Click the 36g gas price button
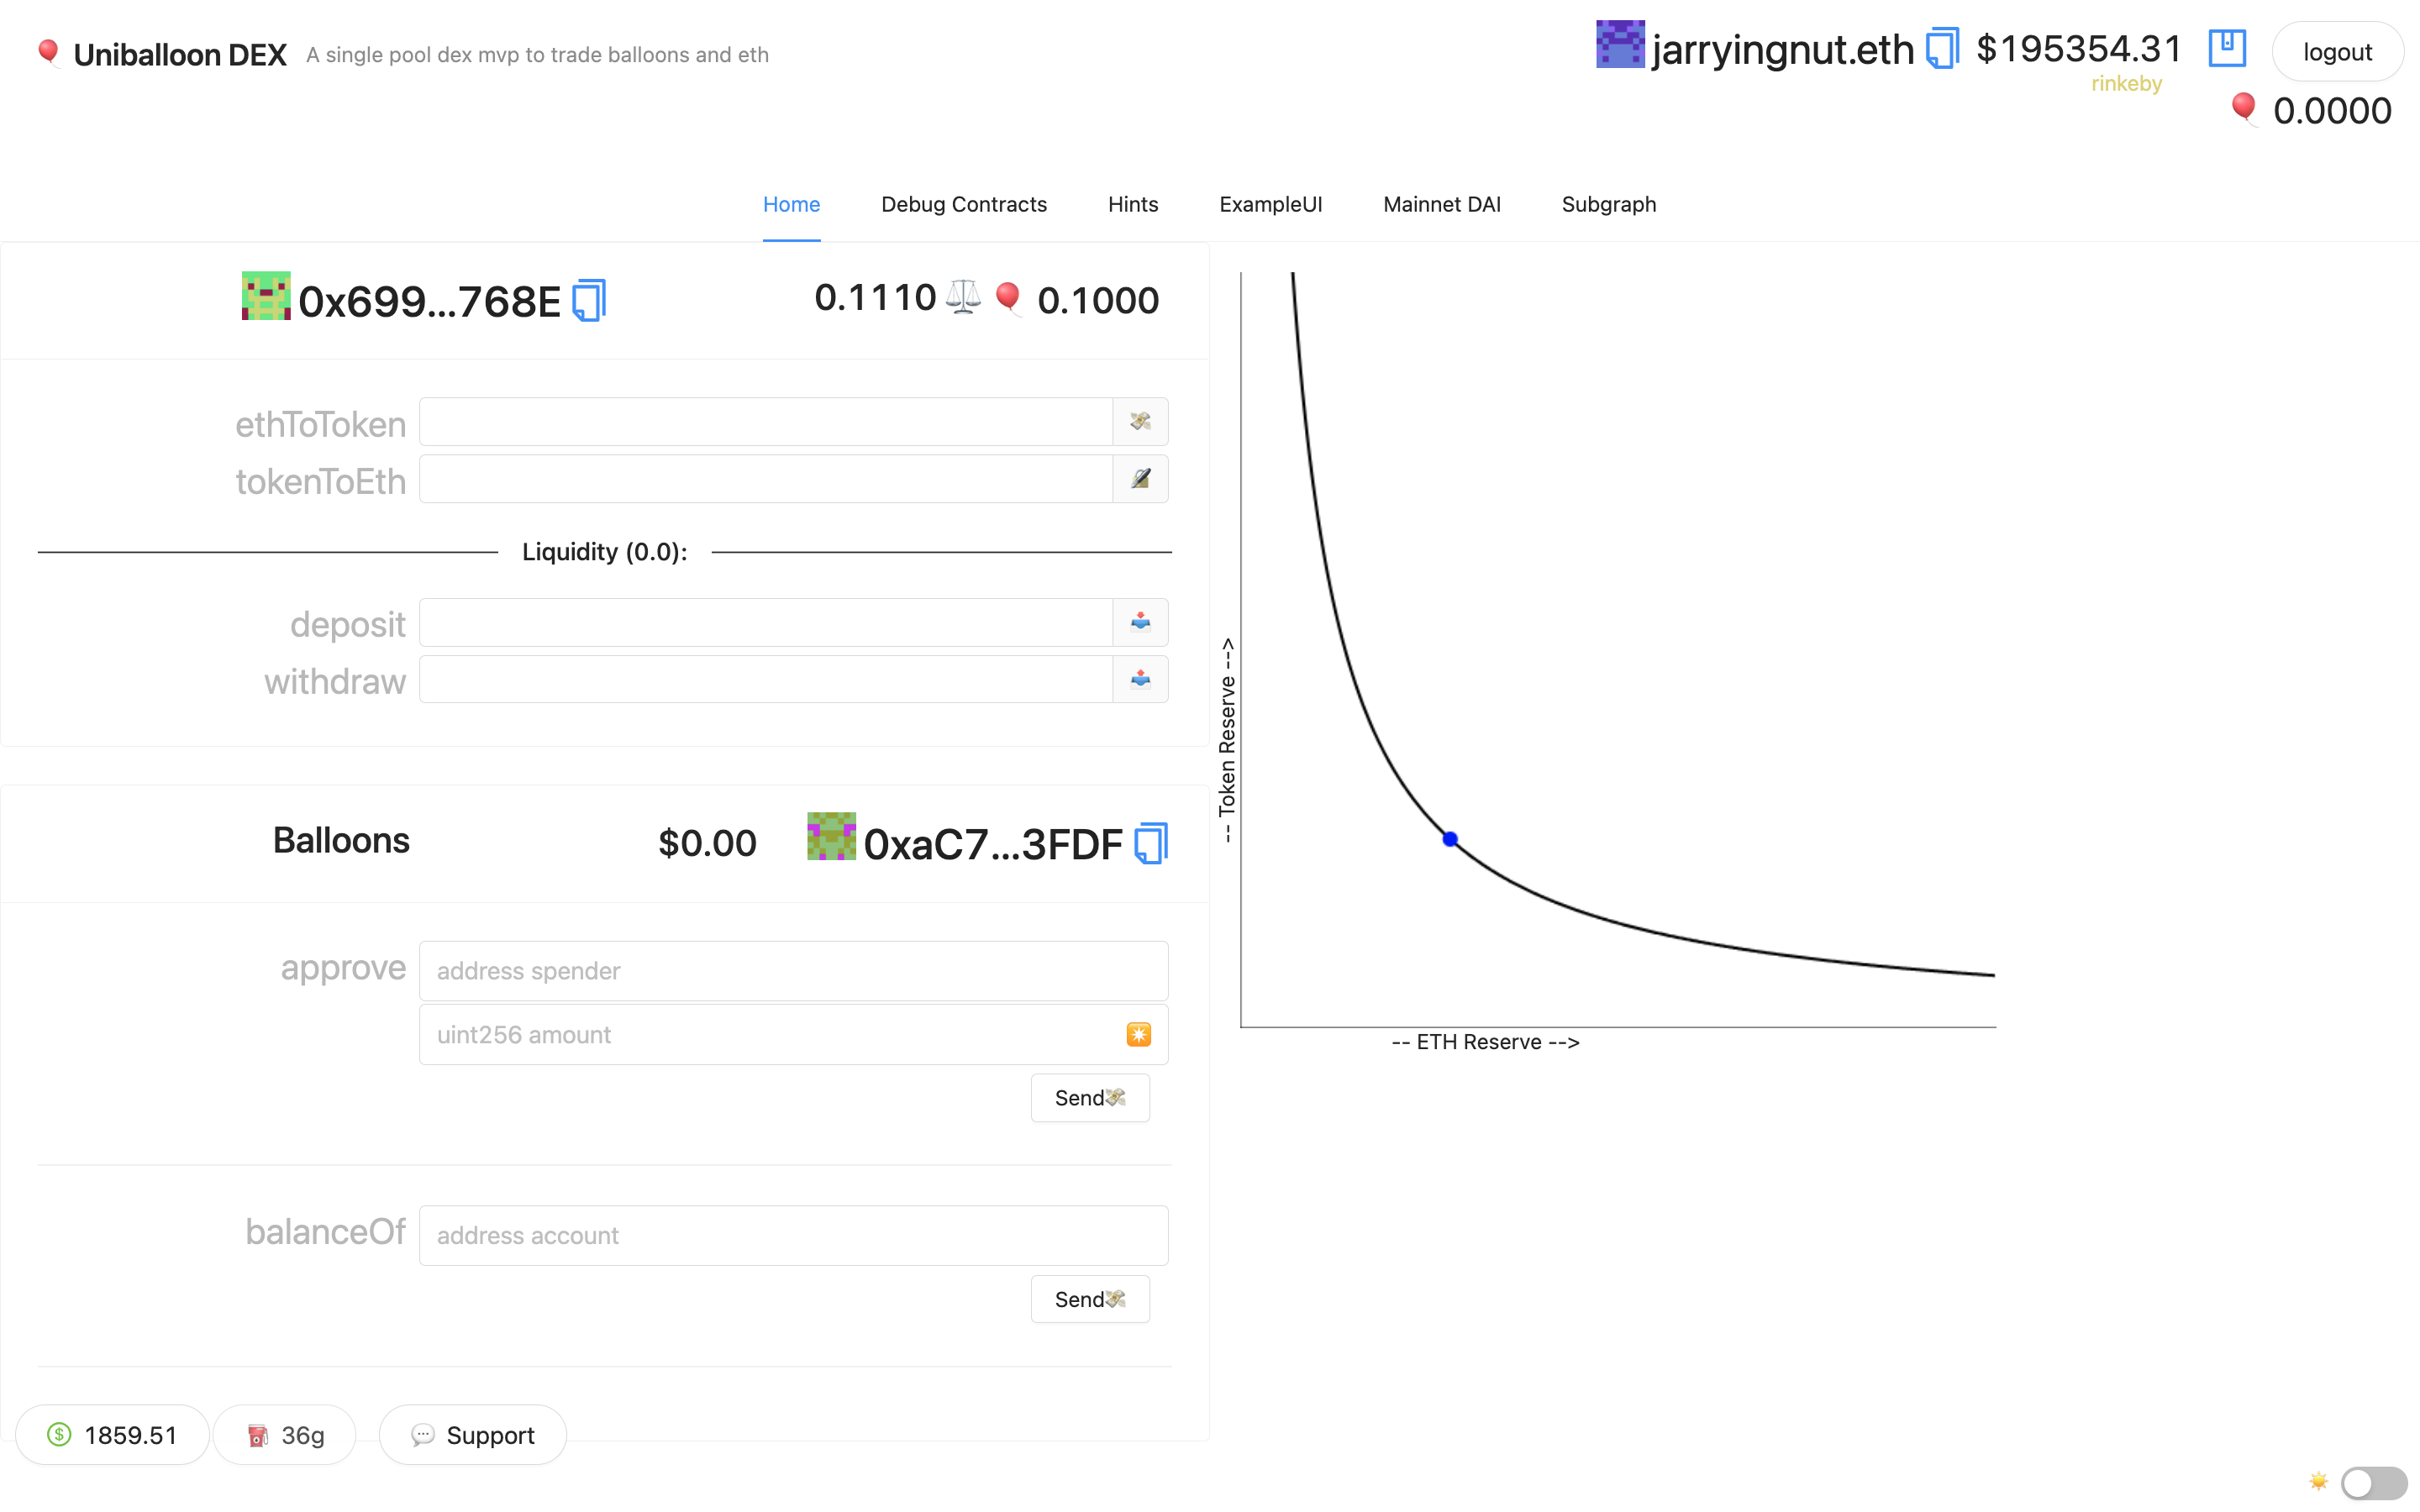 point(285,1435)
